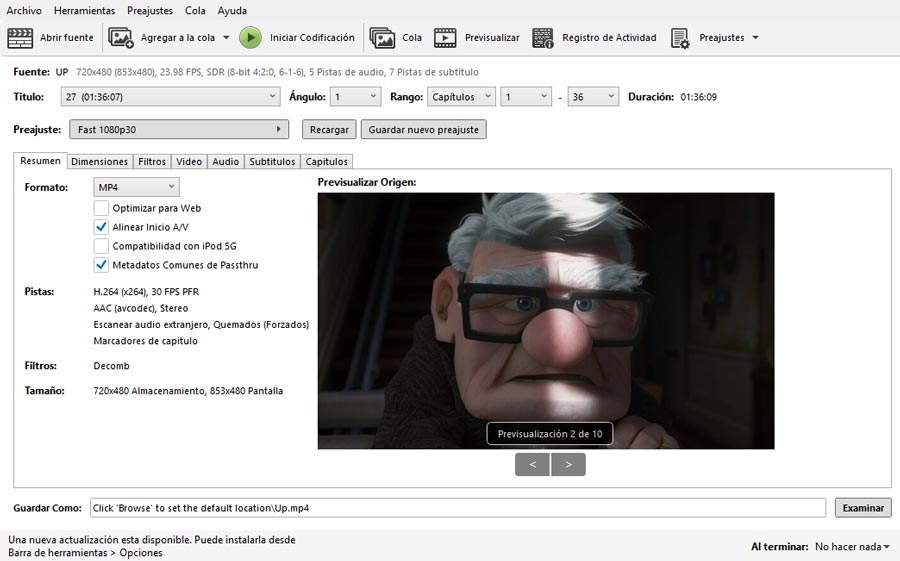This screenshot has height=561, width=900.
Task: Click the Guardar Como path field
Action: [457, 508]
